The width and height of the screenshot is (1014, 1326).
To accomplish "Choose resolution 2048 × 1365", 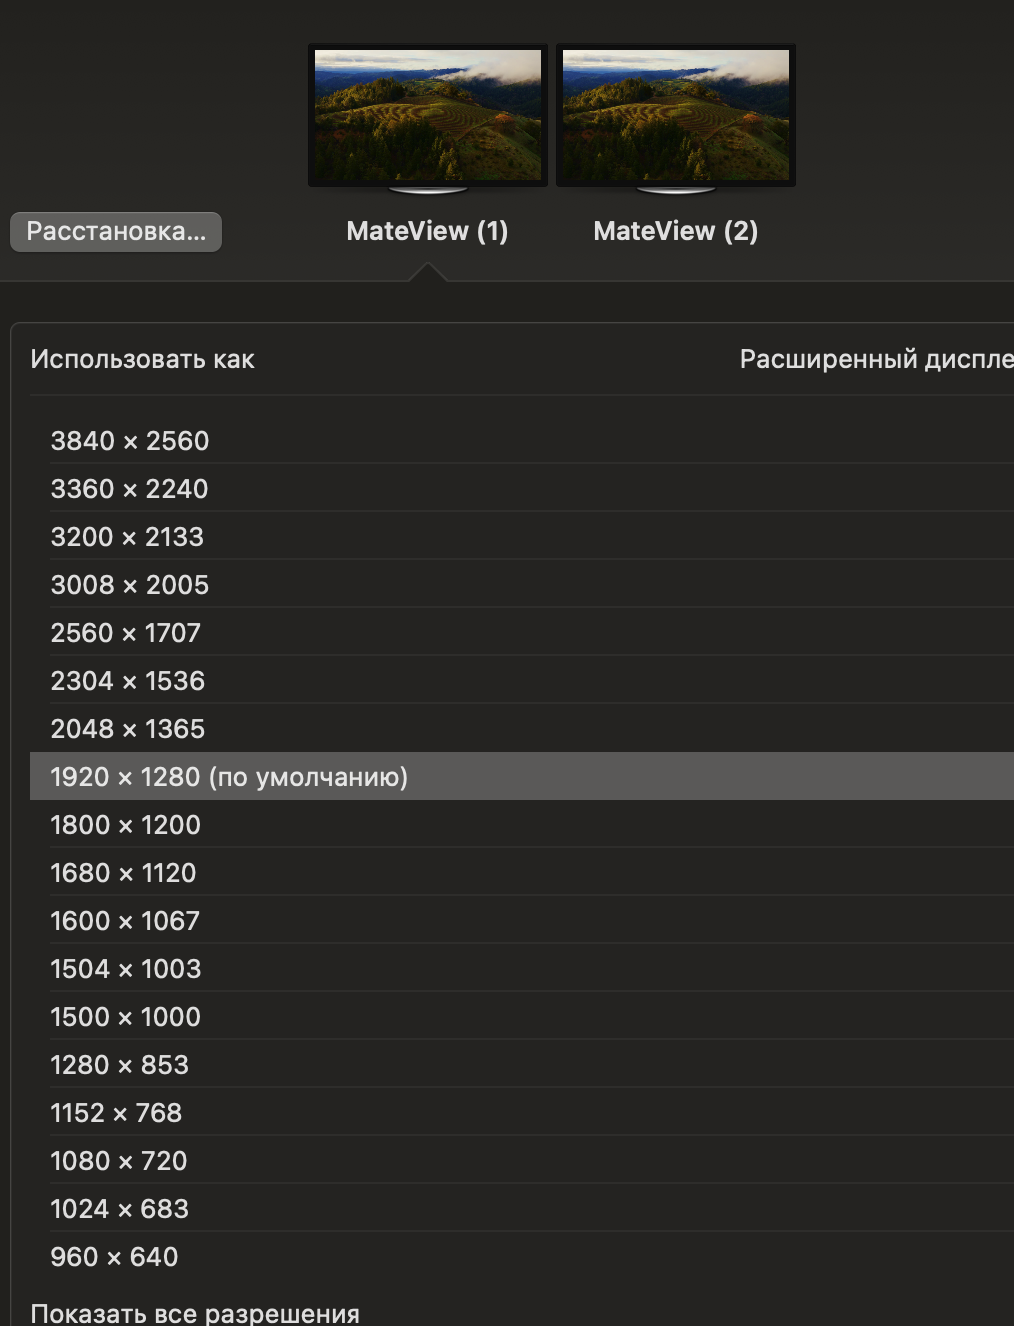I will pos(522,728).
